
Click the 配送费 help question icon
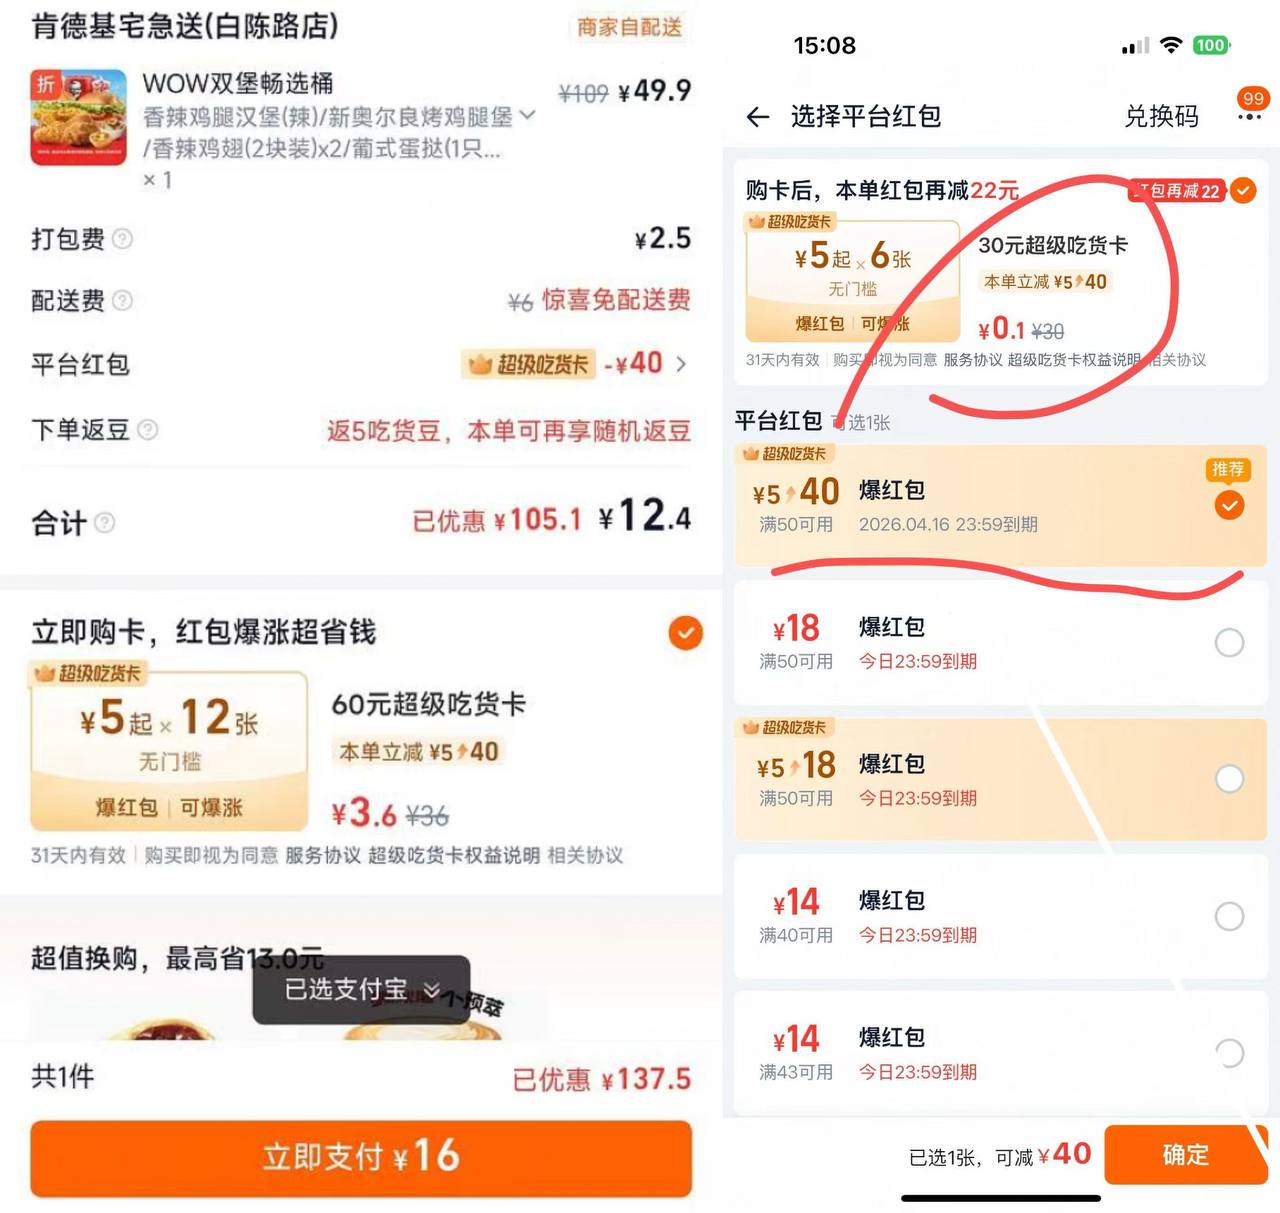point(122,301)
